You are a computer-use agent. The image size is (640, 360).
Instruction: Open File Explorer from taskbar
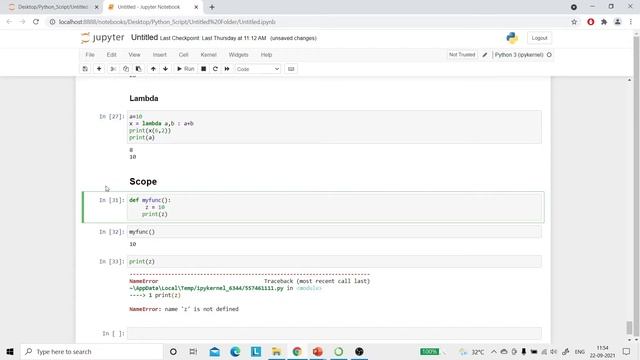(276, 351)
